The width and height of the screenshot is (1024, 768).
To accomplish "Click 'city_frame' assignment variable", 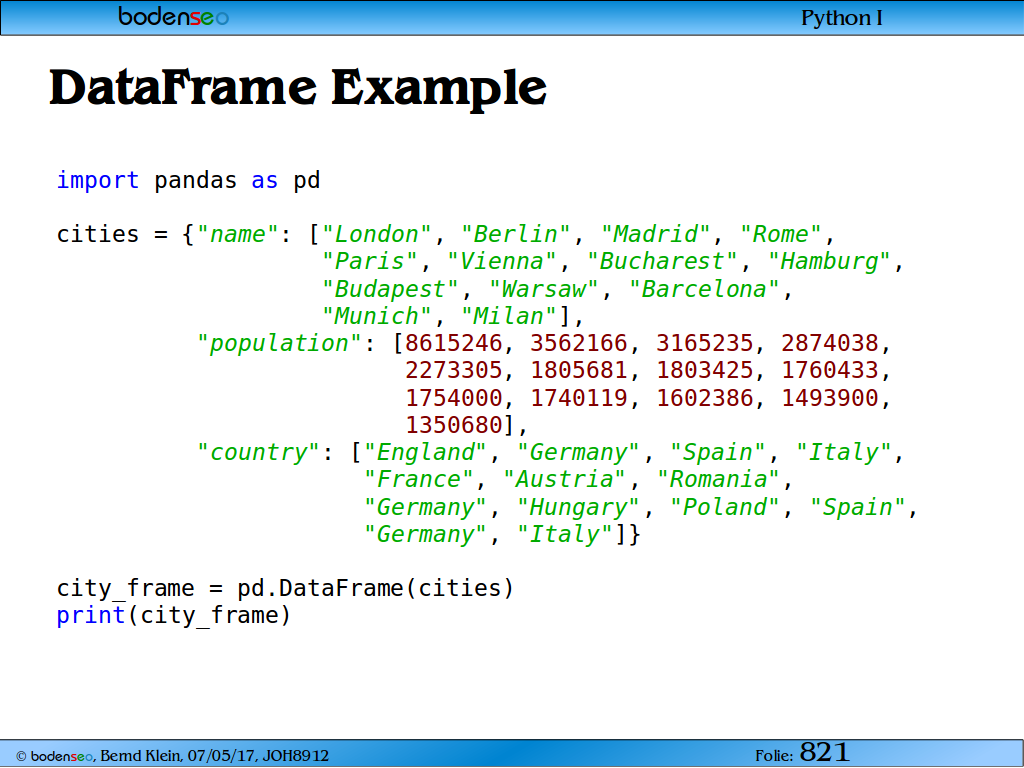I will [x=125, y=589].
